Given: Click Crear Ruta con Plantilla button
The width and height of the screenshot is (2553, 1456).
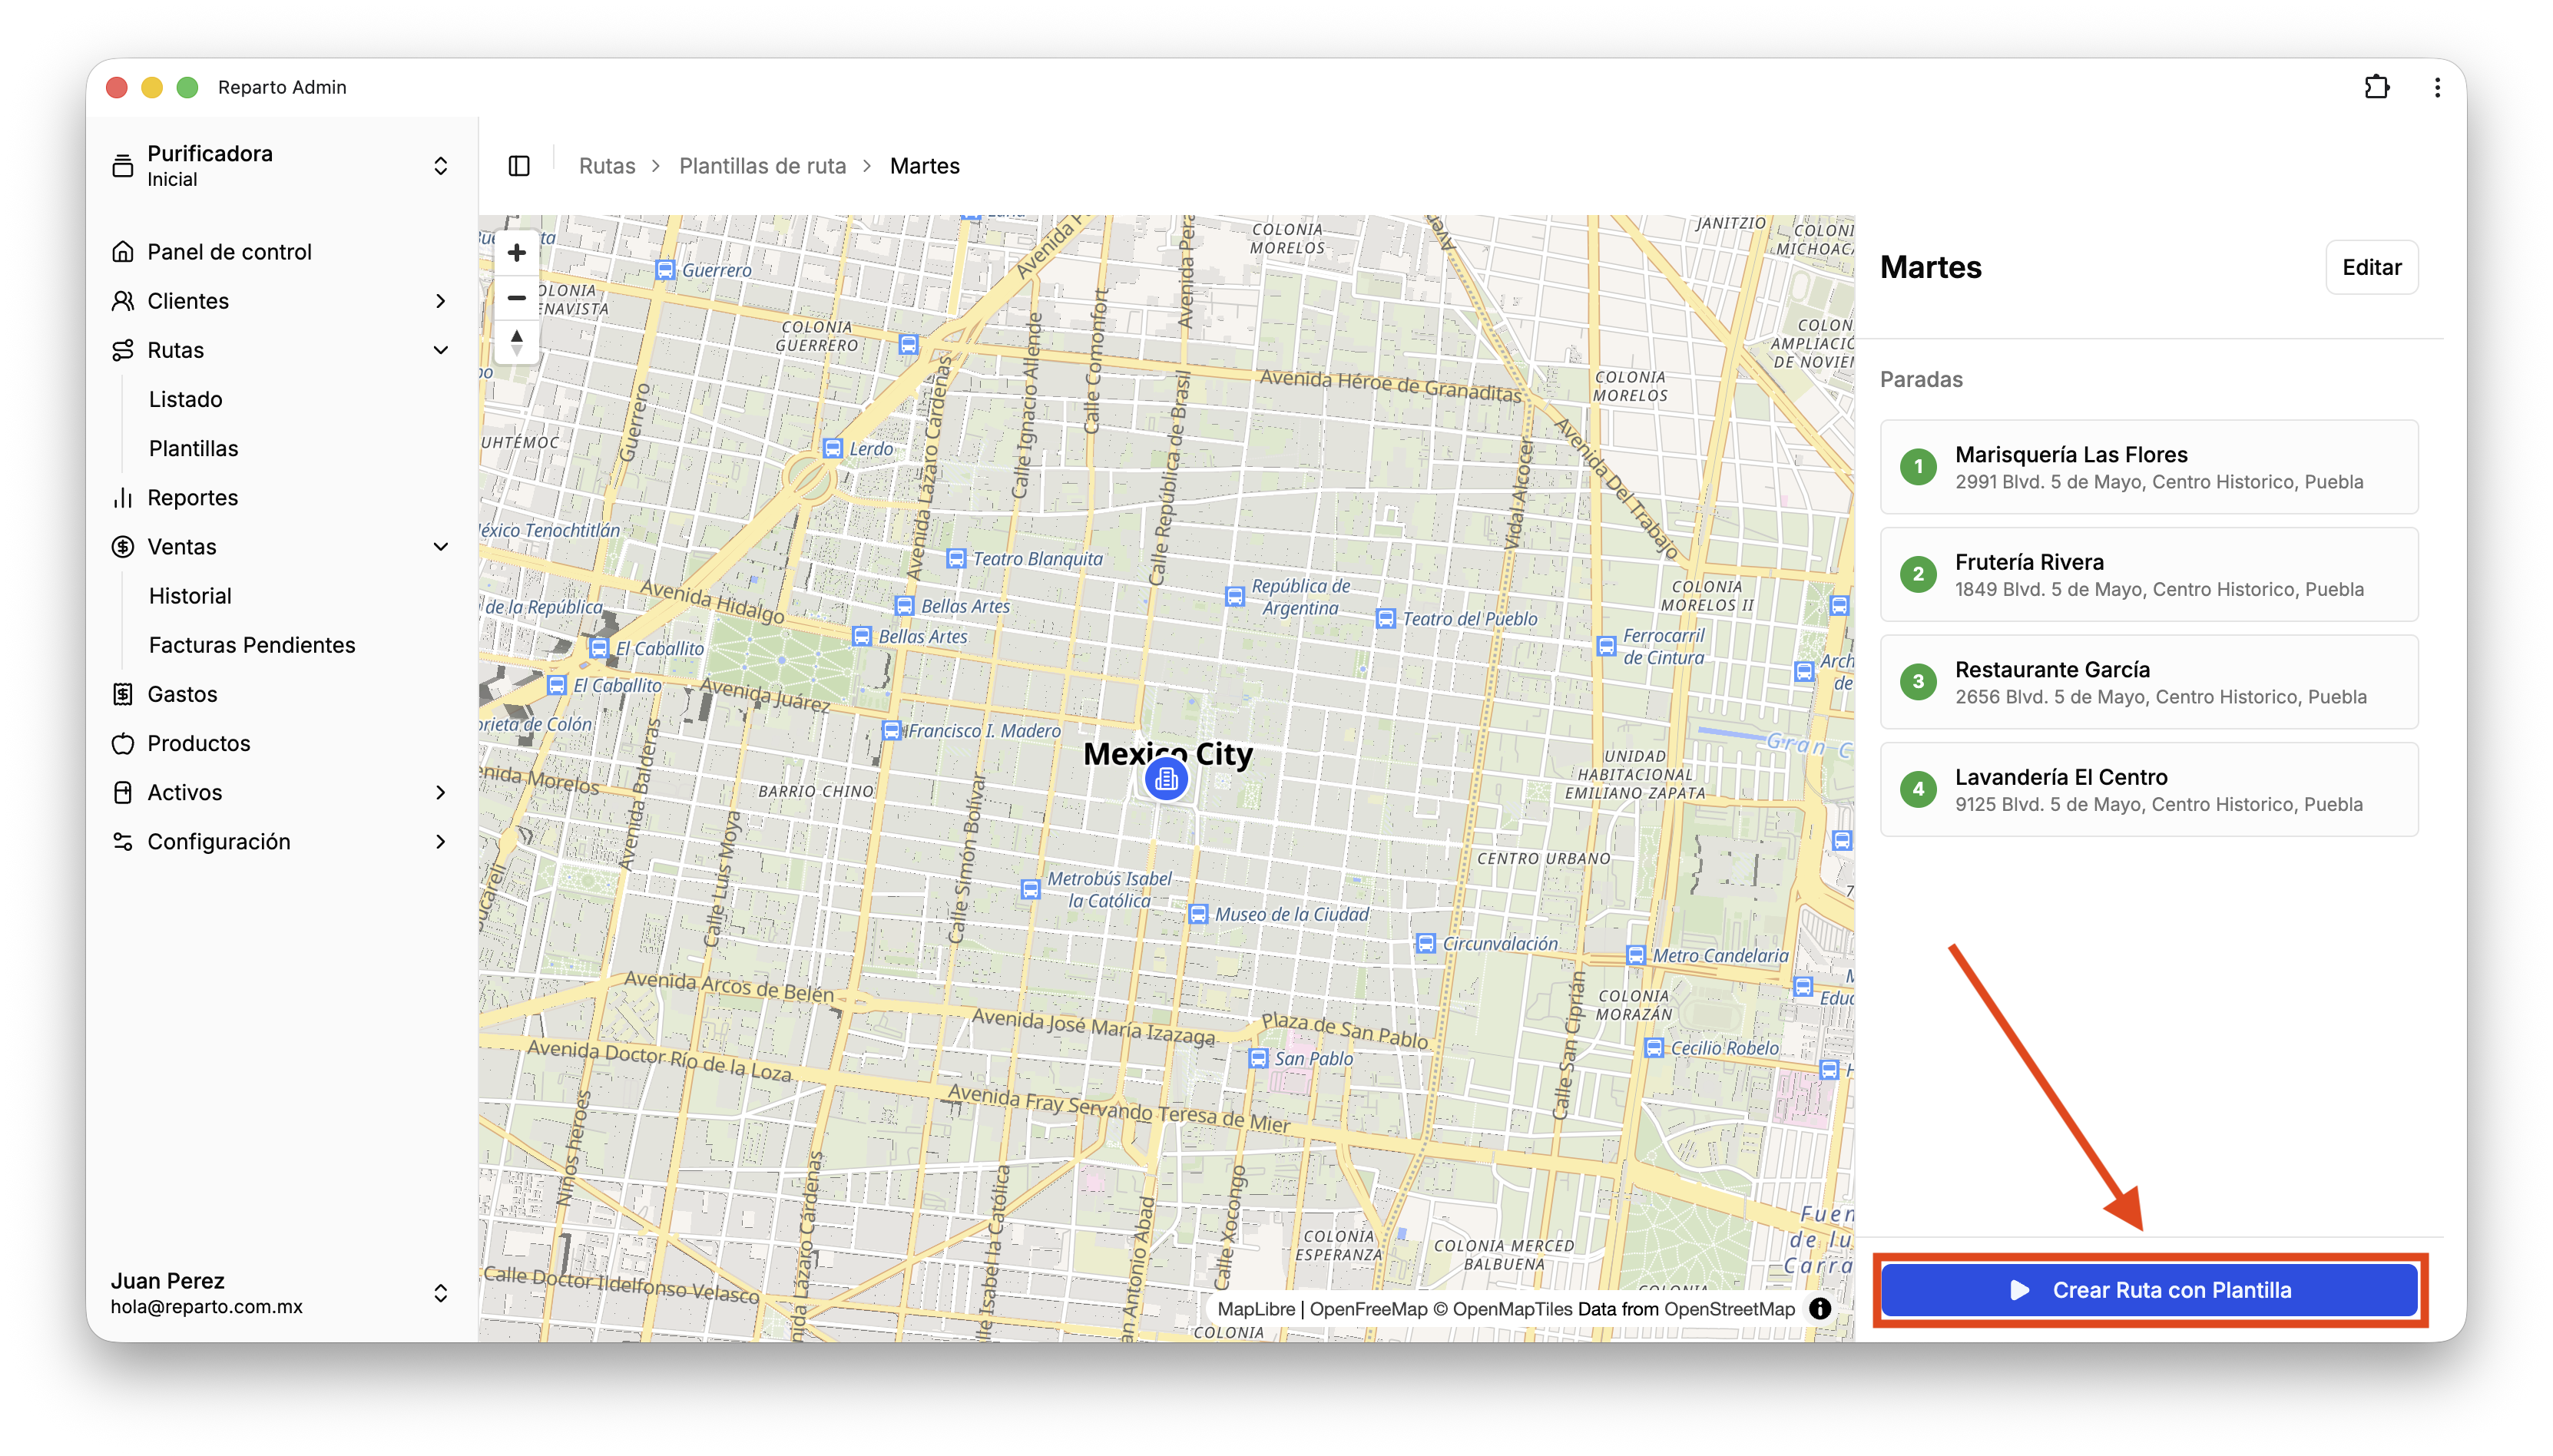Looking at the screenshot, I should tap(2149, 1290).
